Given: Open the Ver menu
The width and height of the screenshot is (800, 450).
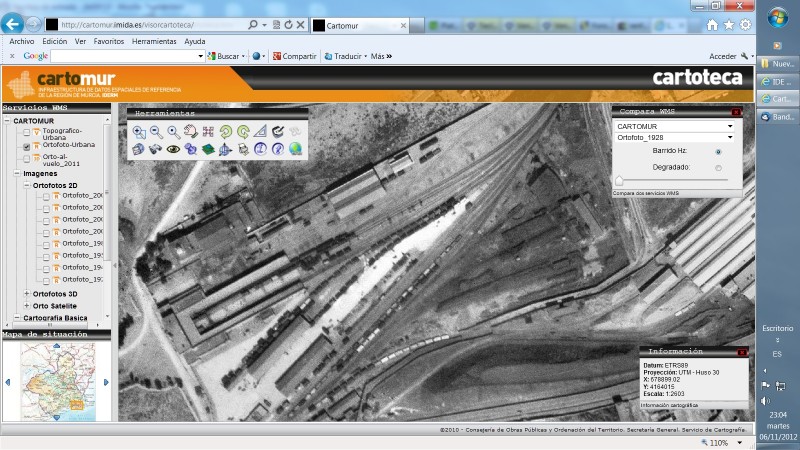Looking at the screenshot, I should (80, 41).
